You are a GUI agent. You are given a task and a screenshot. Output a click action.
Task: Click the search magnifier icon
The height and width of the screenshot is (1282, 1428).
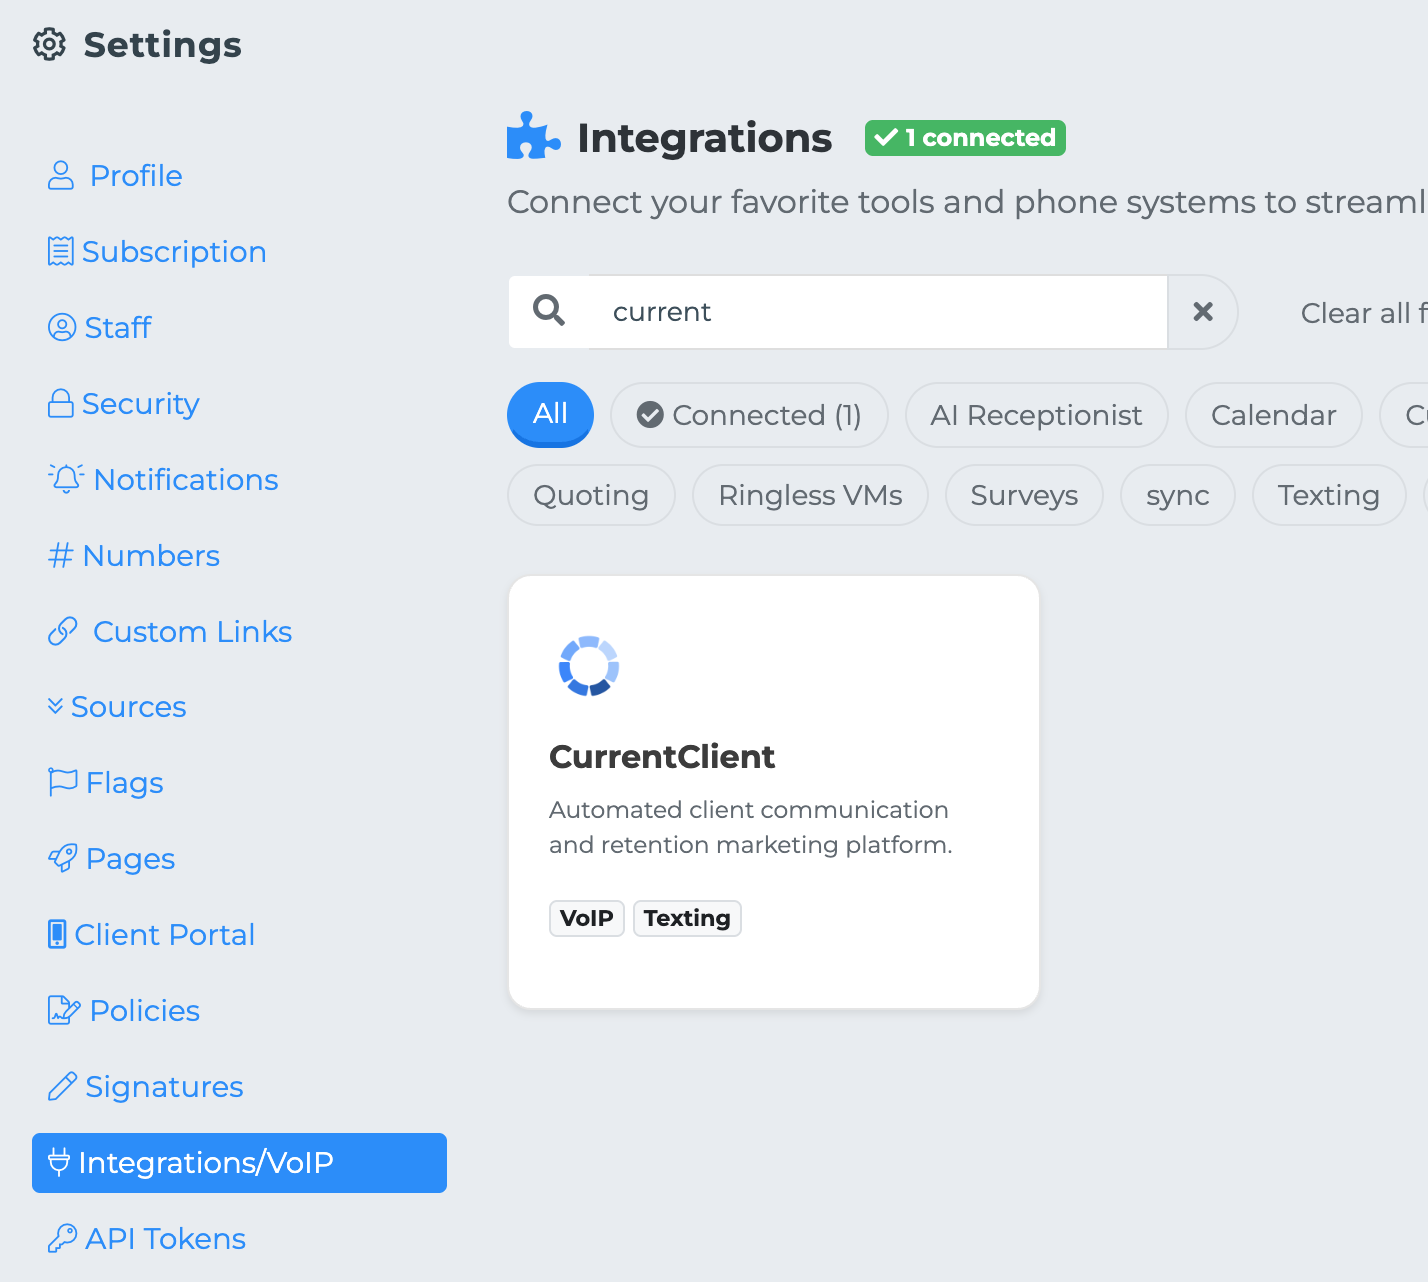pos(549,311)
